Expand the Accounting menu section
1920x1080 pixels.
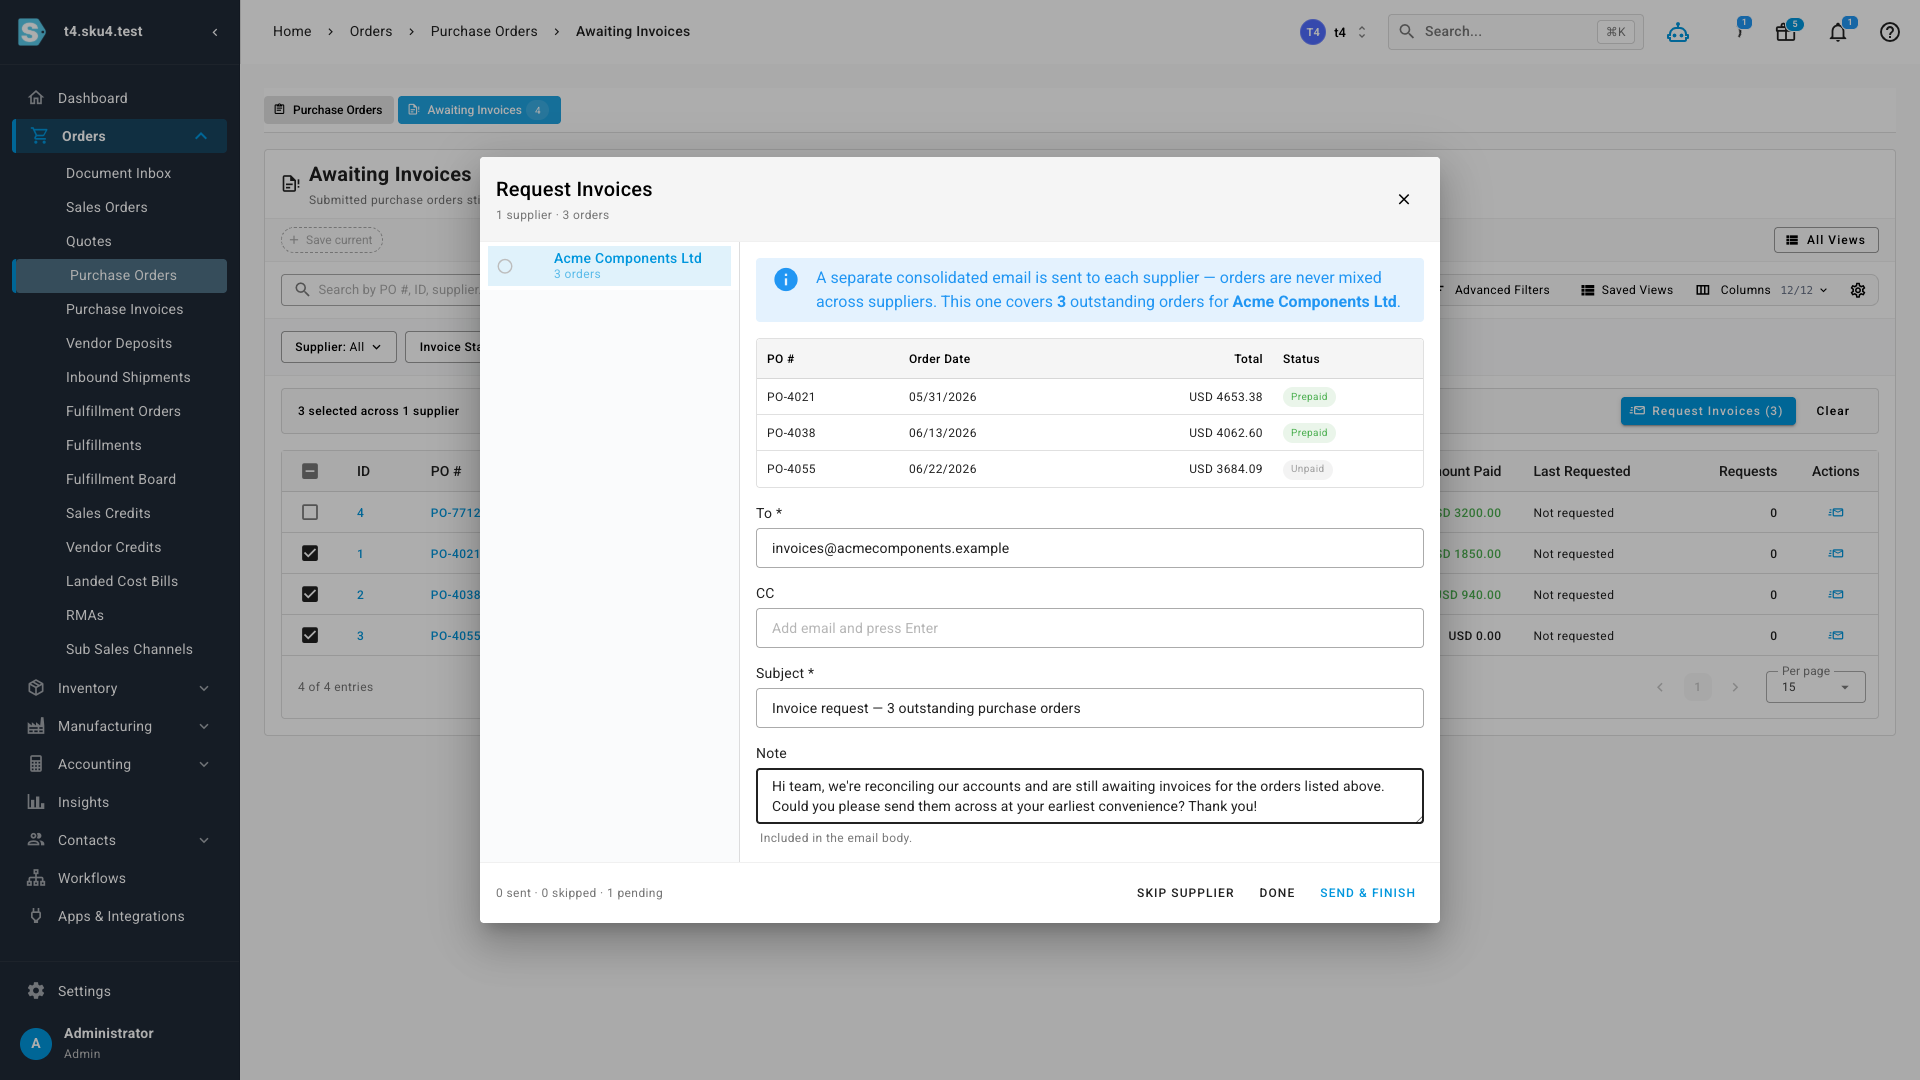[x=204, y=764]
